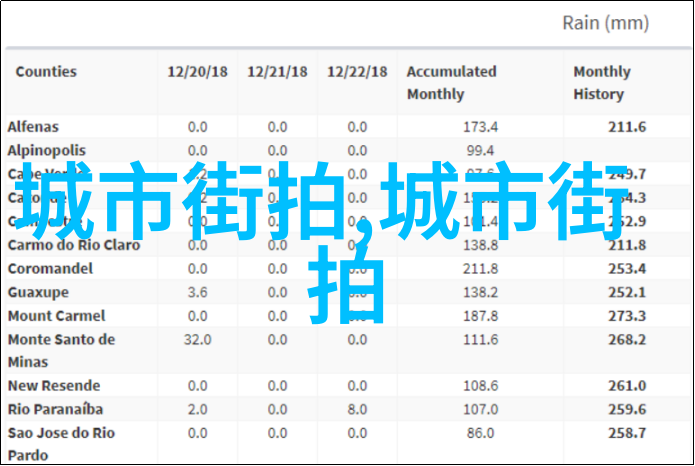Select the 32.0 rain value for Monte Santo
This screenshot has height=466, width=695.
[197, 340]
